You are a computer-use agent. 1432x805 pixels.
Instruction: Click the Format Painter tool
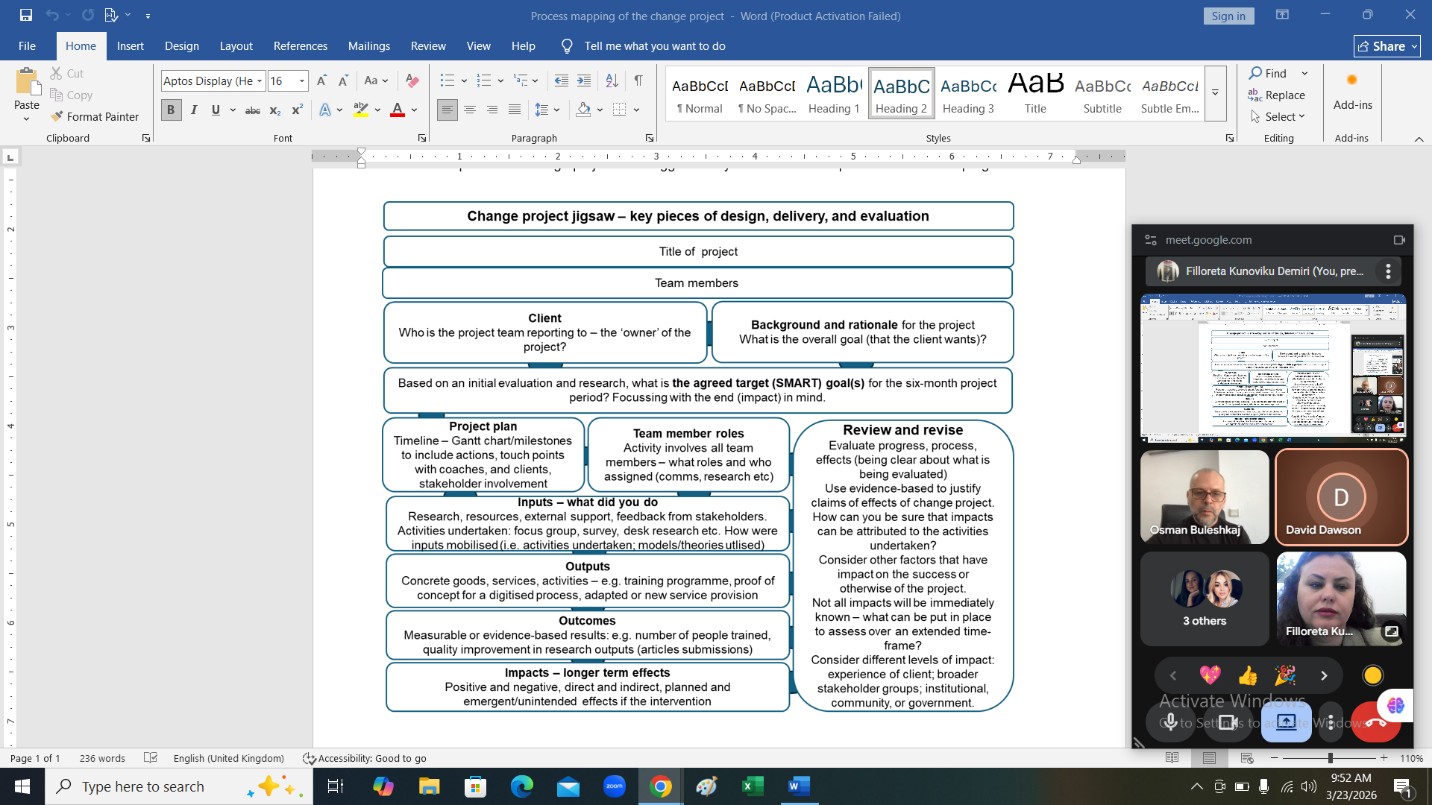pyautogui.click(x=95, y=117)
